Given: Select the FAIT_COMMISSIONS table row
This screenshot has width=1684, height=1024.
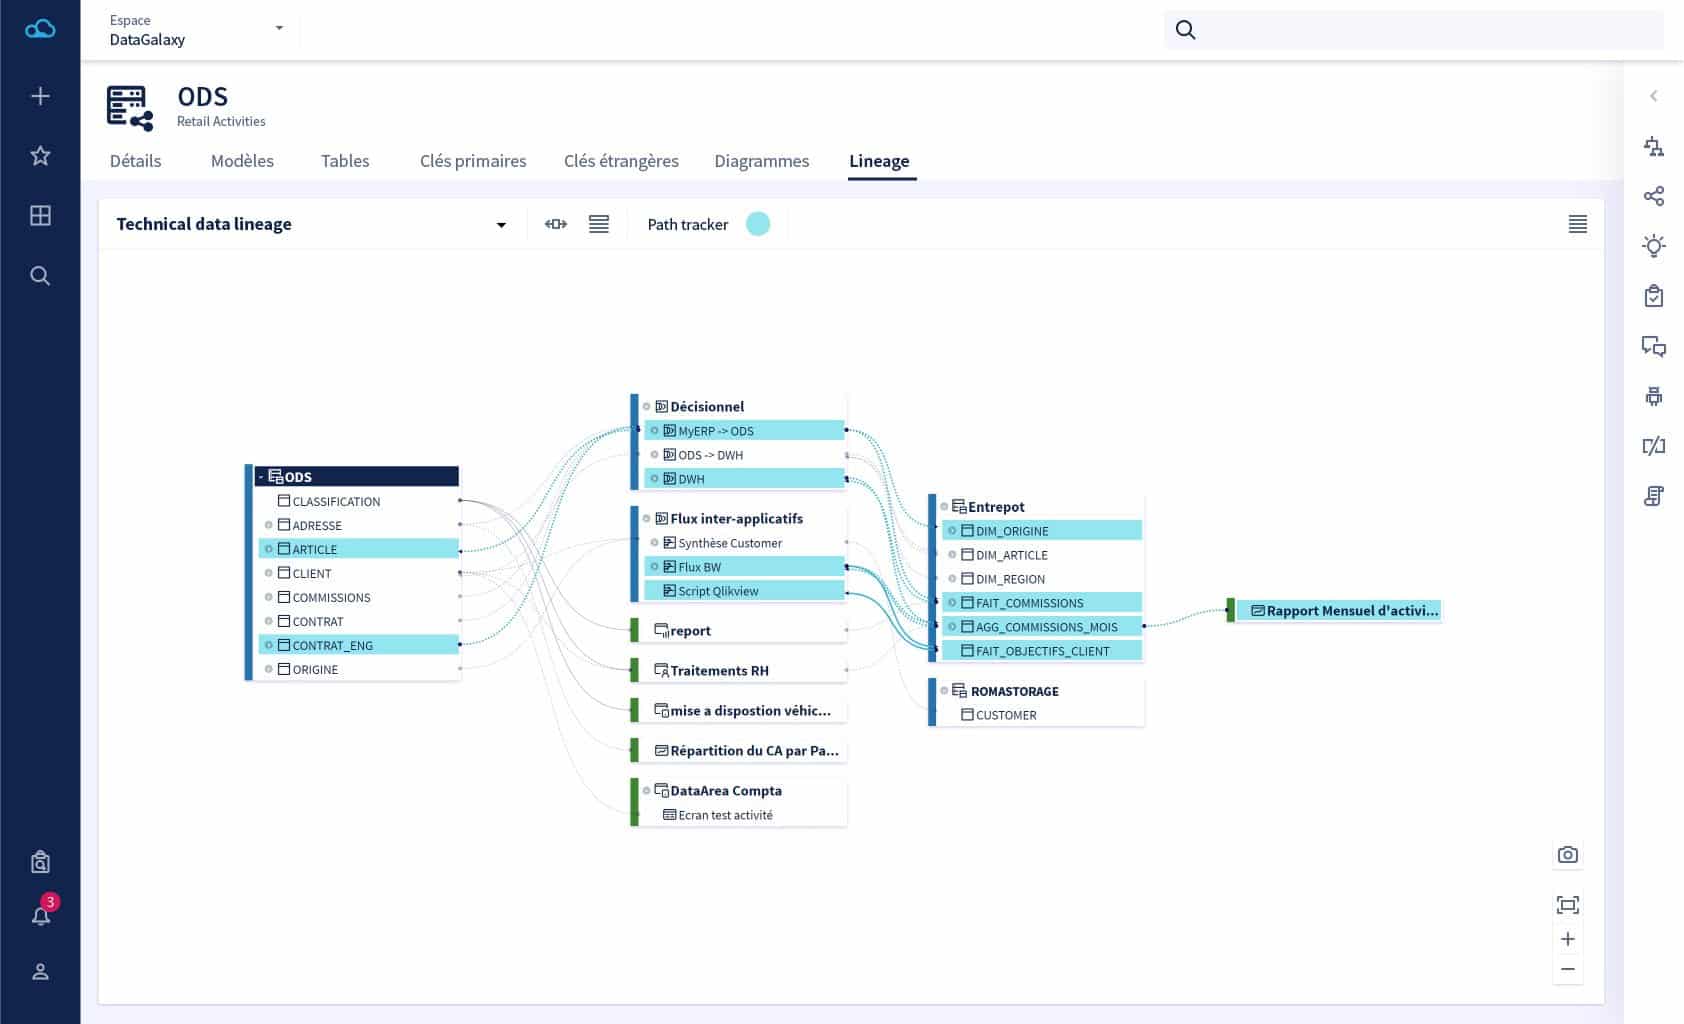Looking at the screenshot, I should 1042,603.
